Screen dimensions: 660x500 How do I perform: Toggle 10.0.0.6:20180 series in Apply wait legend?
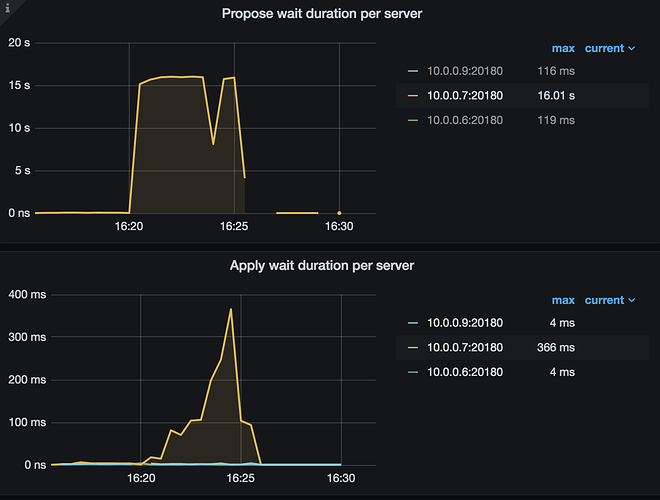pos(465,372)
